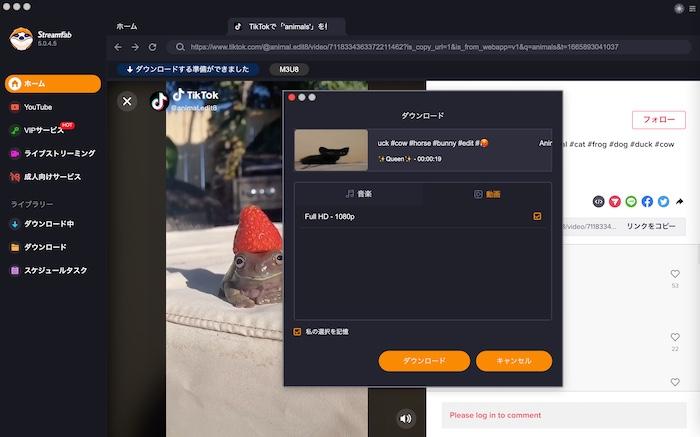This screenshot has width=700, height=437.
Task: Click the #frog hashtag link
Action: [597, 144]
